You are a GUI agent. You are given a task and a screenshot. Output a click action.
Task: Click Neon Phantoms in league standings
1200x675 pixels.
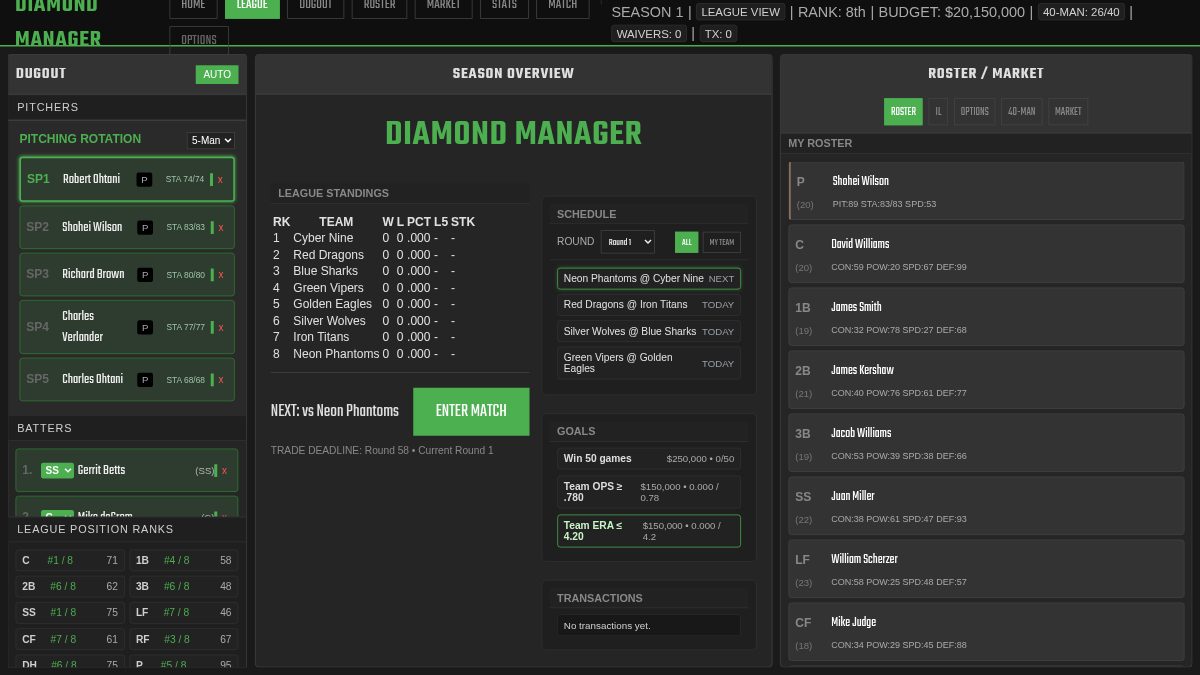(336, 354)
